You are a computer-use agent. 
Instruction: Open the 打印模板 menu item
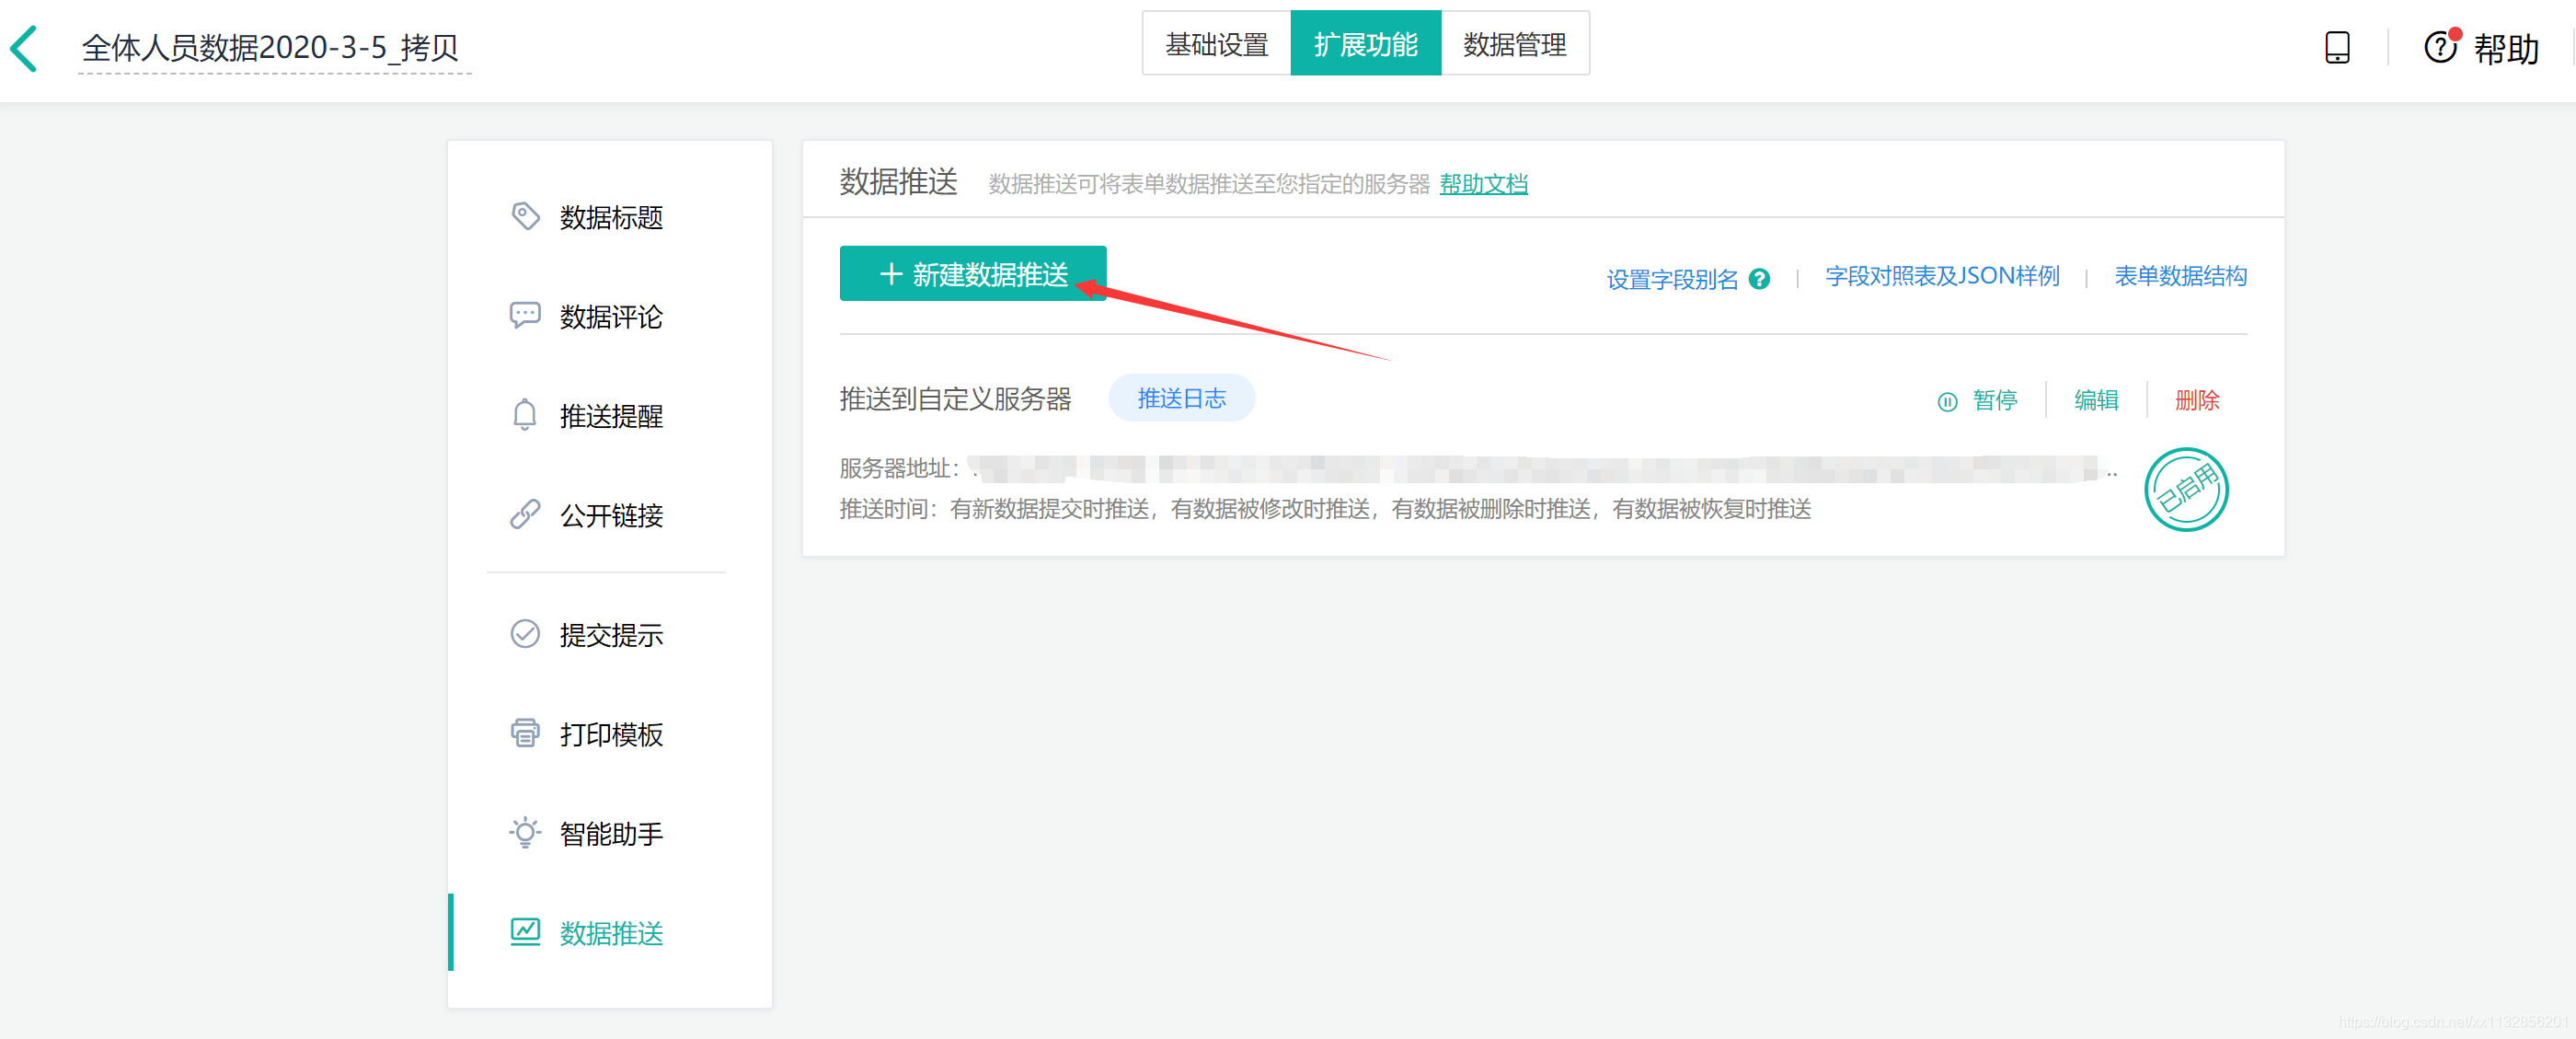click(610, 734)
